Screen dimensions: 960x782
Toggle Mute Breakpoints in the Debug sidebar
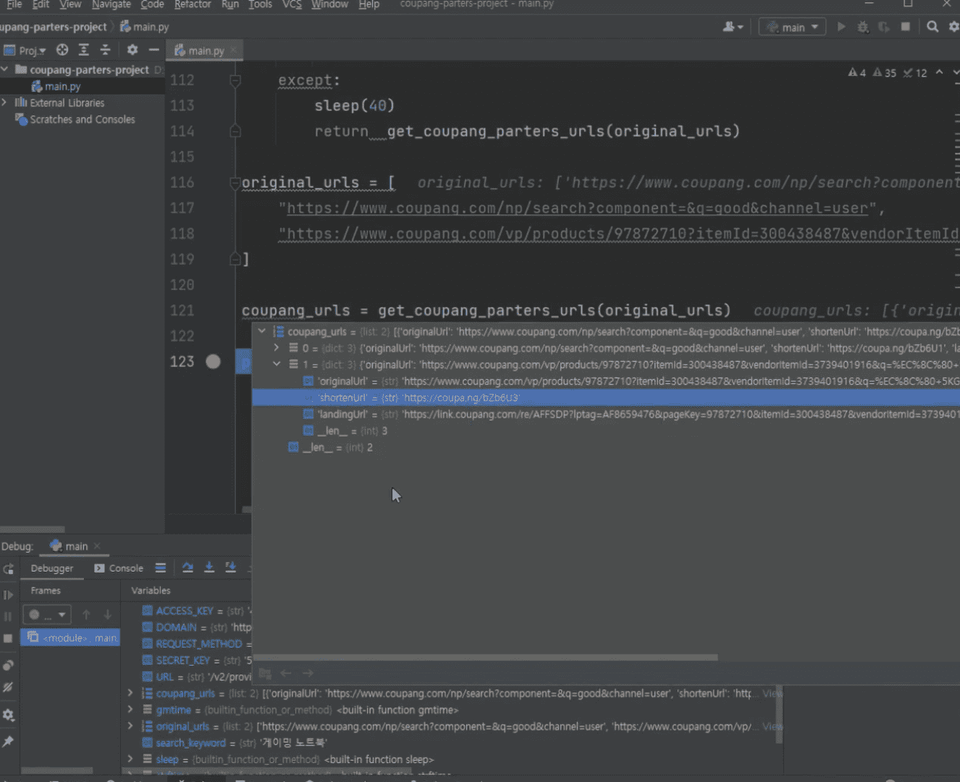tap(8, 687)
